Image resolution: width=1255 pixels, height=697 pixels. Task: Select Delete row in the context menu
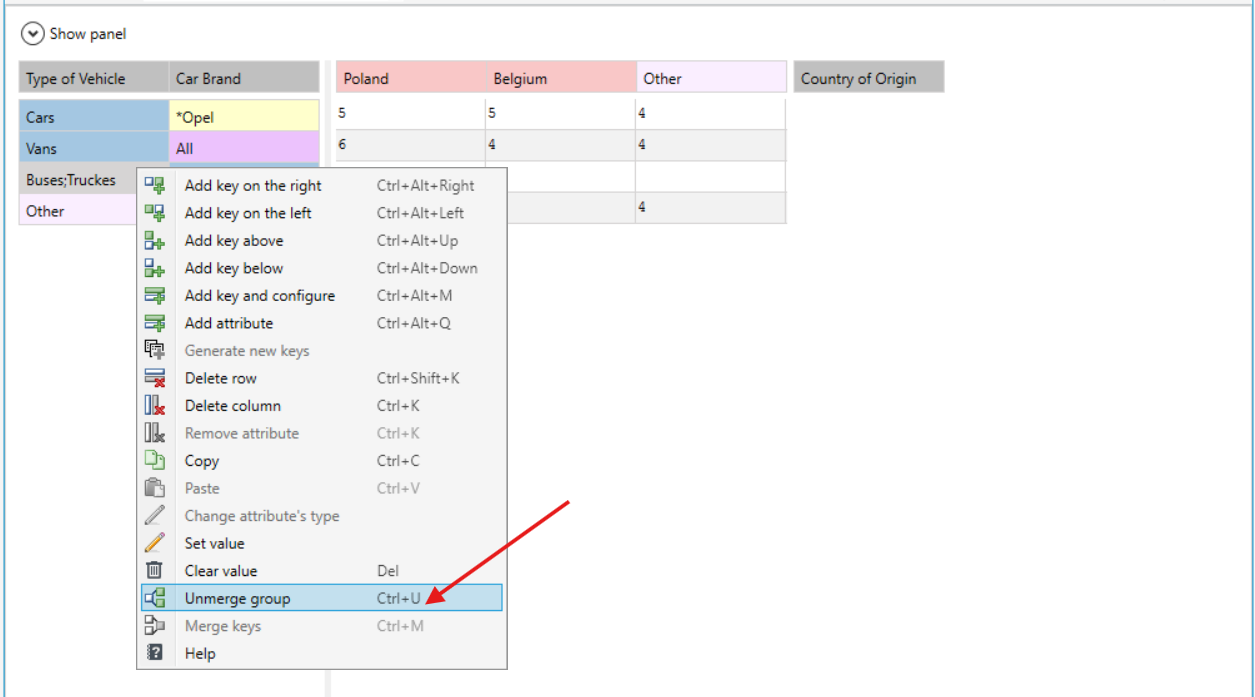(321, 378)
